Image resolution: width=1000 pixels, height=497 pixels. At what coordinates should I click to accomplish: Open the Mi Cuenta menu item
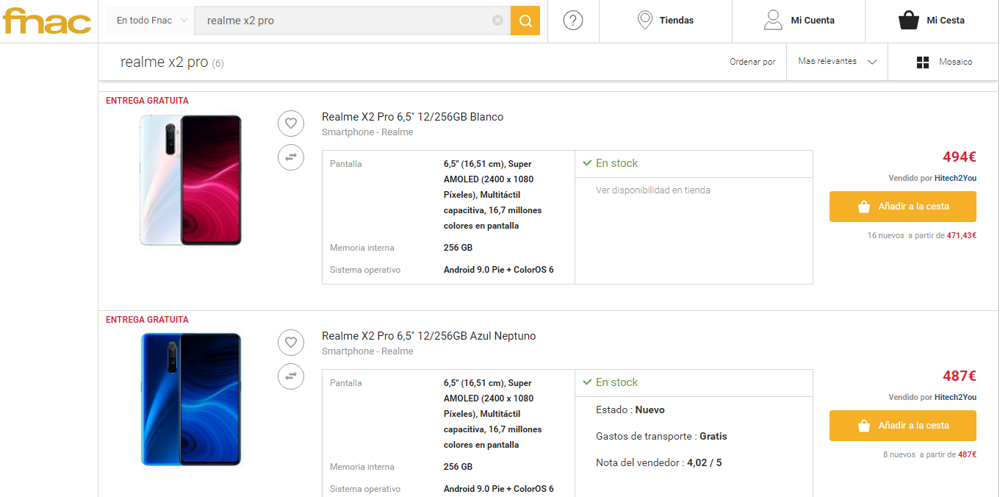click(798, 20)
